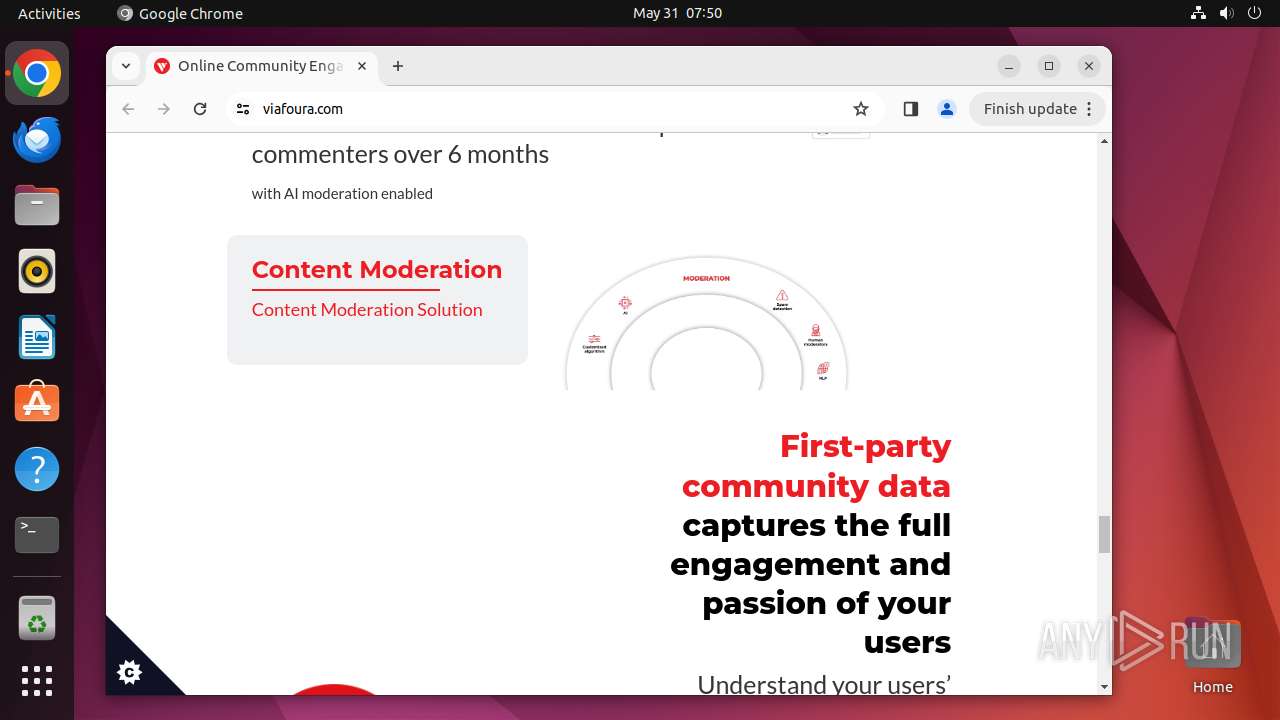
Task: Minimize the Chrome window
Action: click(x=1009, y=66)
